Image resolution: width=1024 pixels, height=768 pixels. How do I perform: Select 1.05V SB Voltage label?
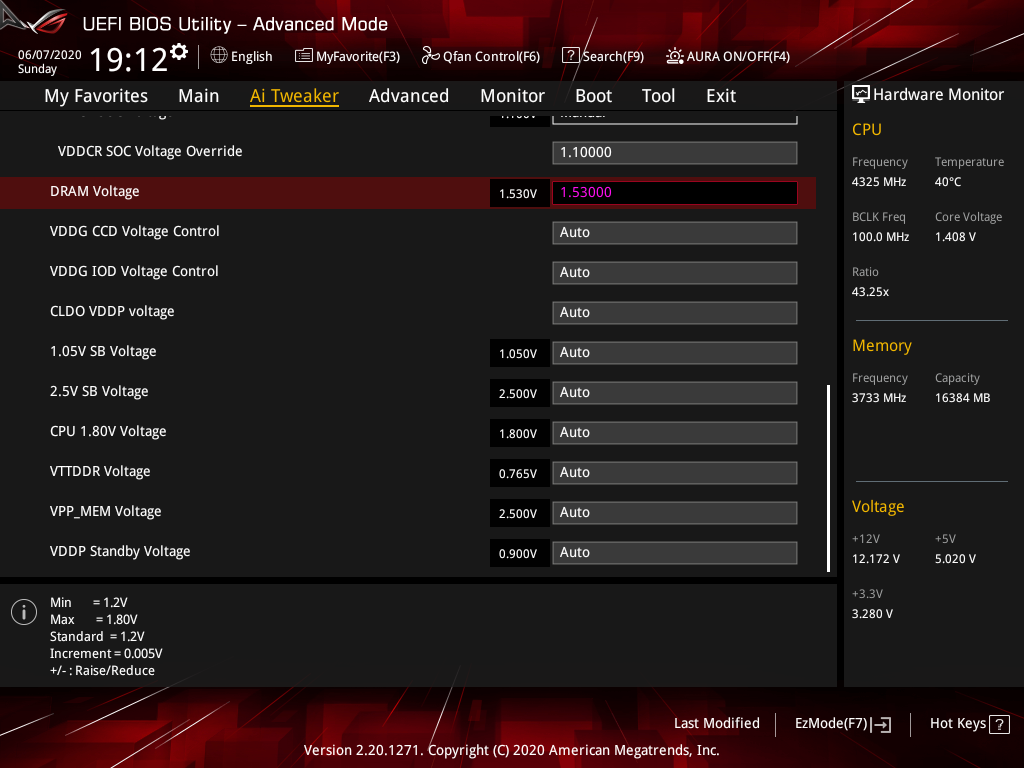103,351
